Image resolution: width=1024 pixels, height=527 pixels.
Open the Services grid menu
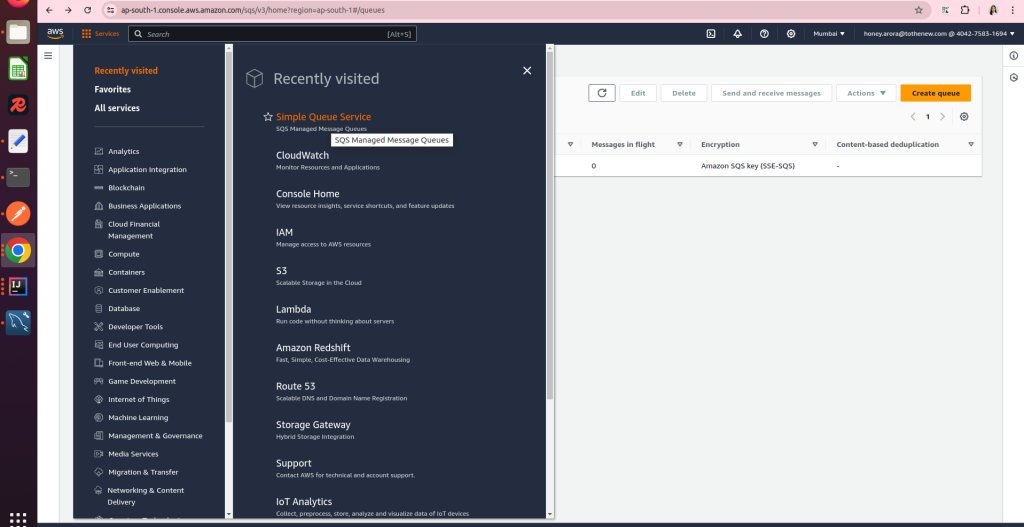click(101, 34)
